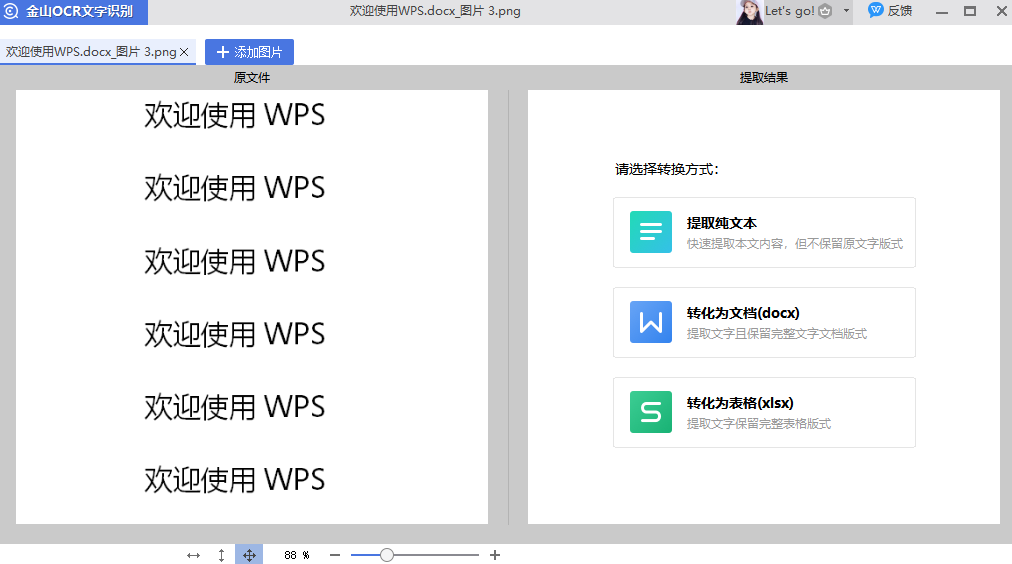Click 添加图片 to add an image
Screen dimensions: 1012x564
click(x=249, y=52)
